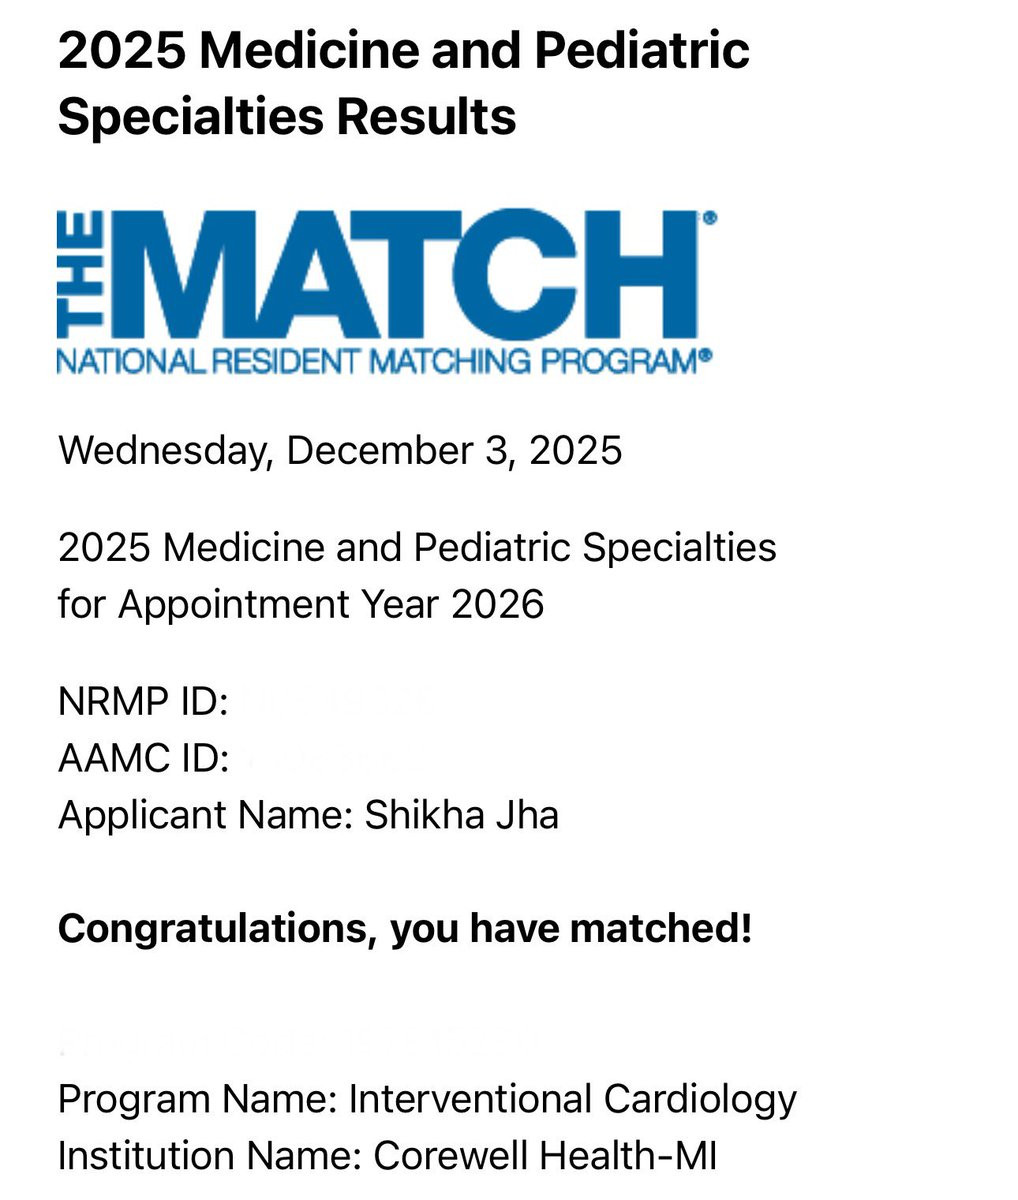This screenshot has width=1018, height=1200.
Task: Click the Program Name label
Action: point(197,1099)
